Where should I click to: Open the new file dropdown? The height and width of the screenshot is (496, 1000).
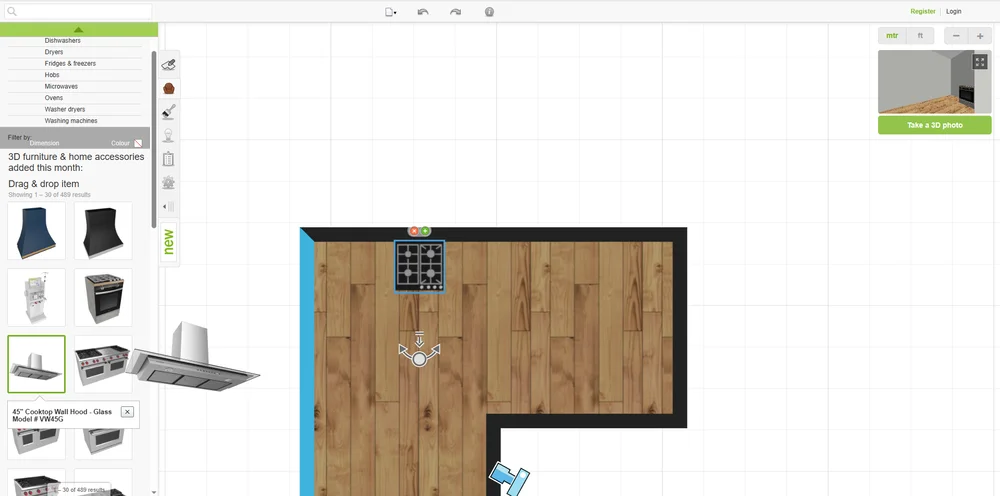pyautogui.click(x=391, y=12)
